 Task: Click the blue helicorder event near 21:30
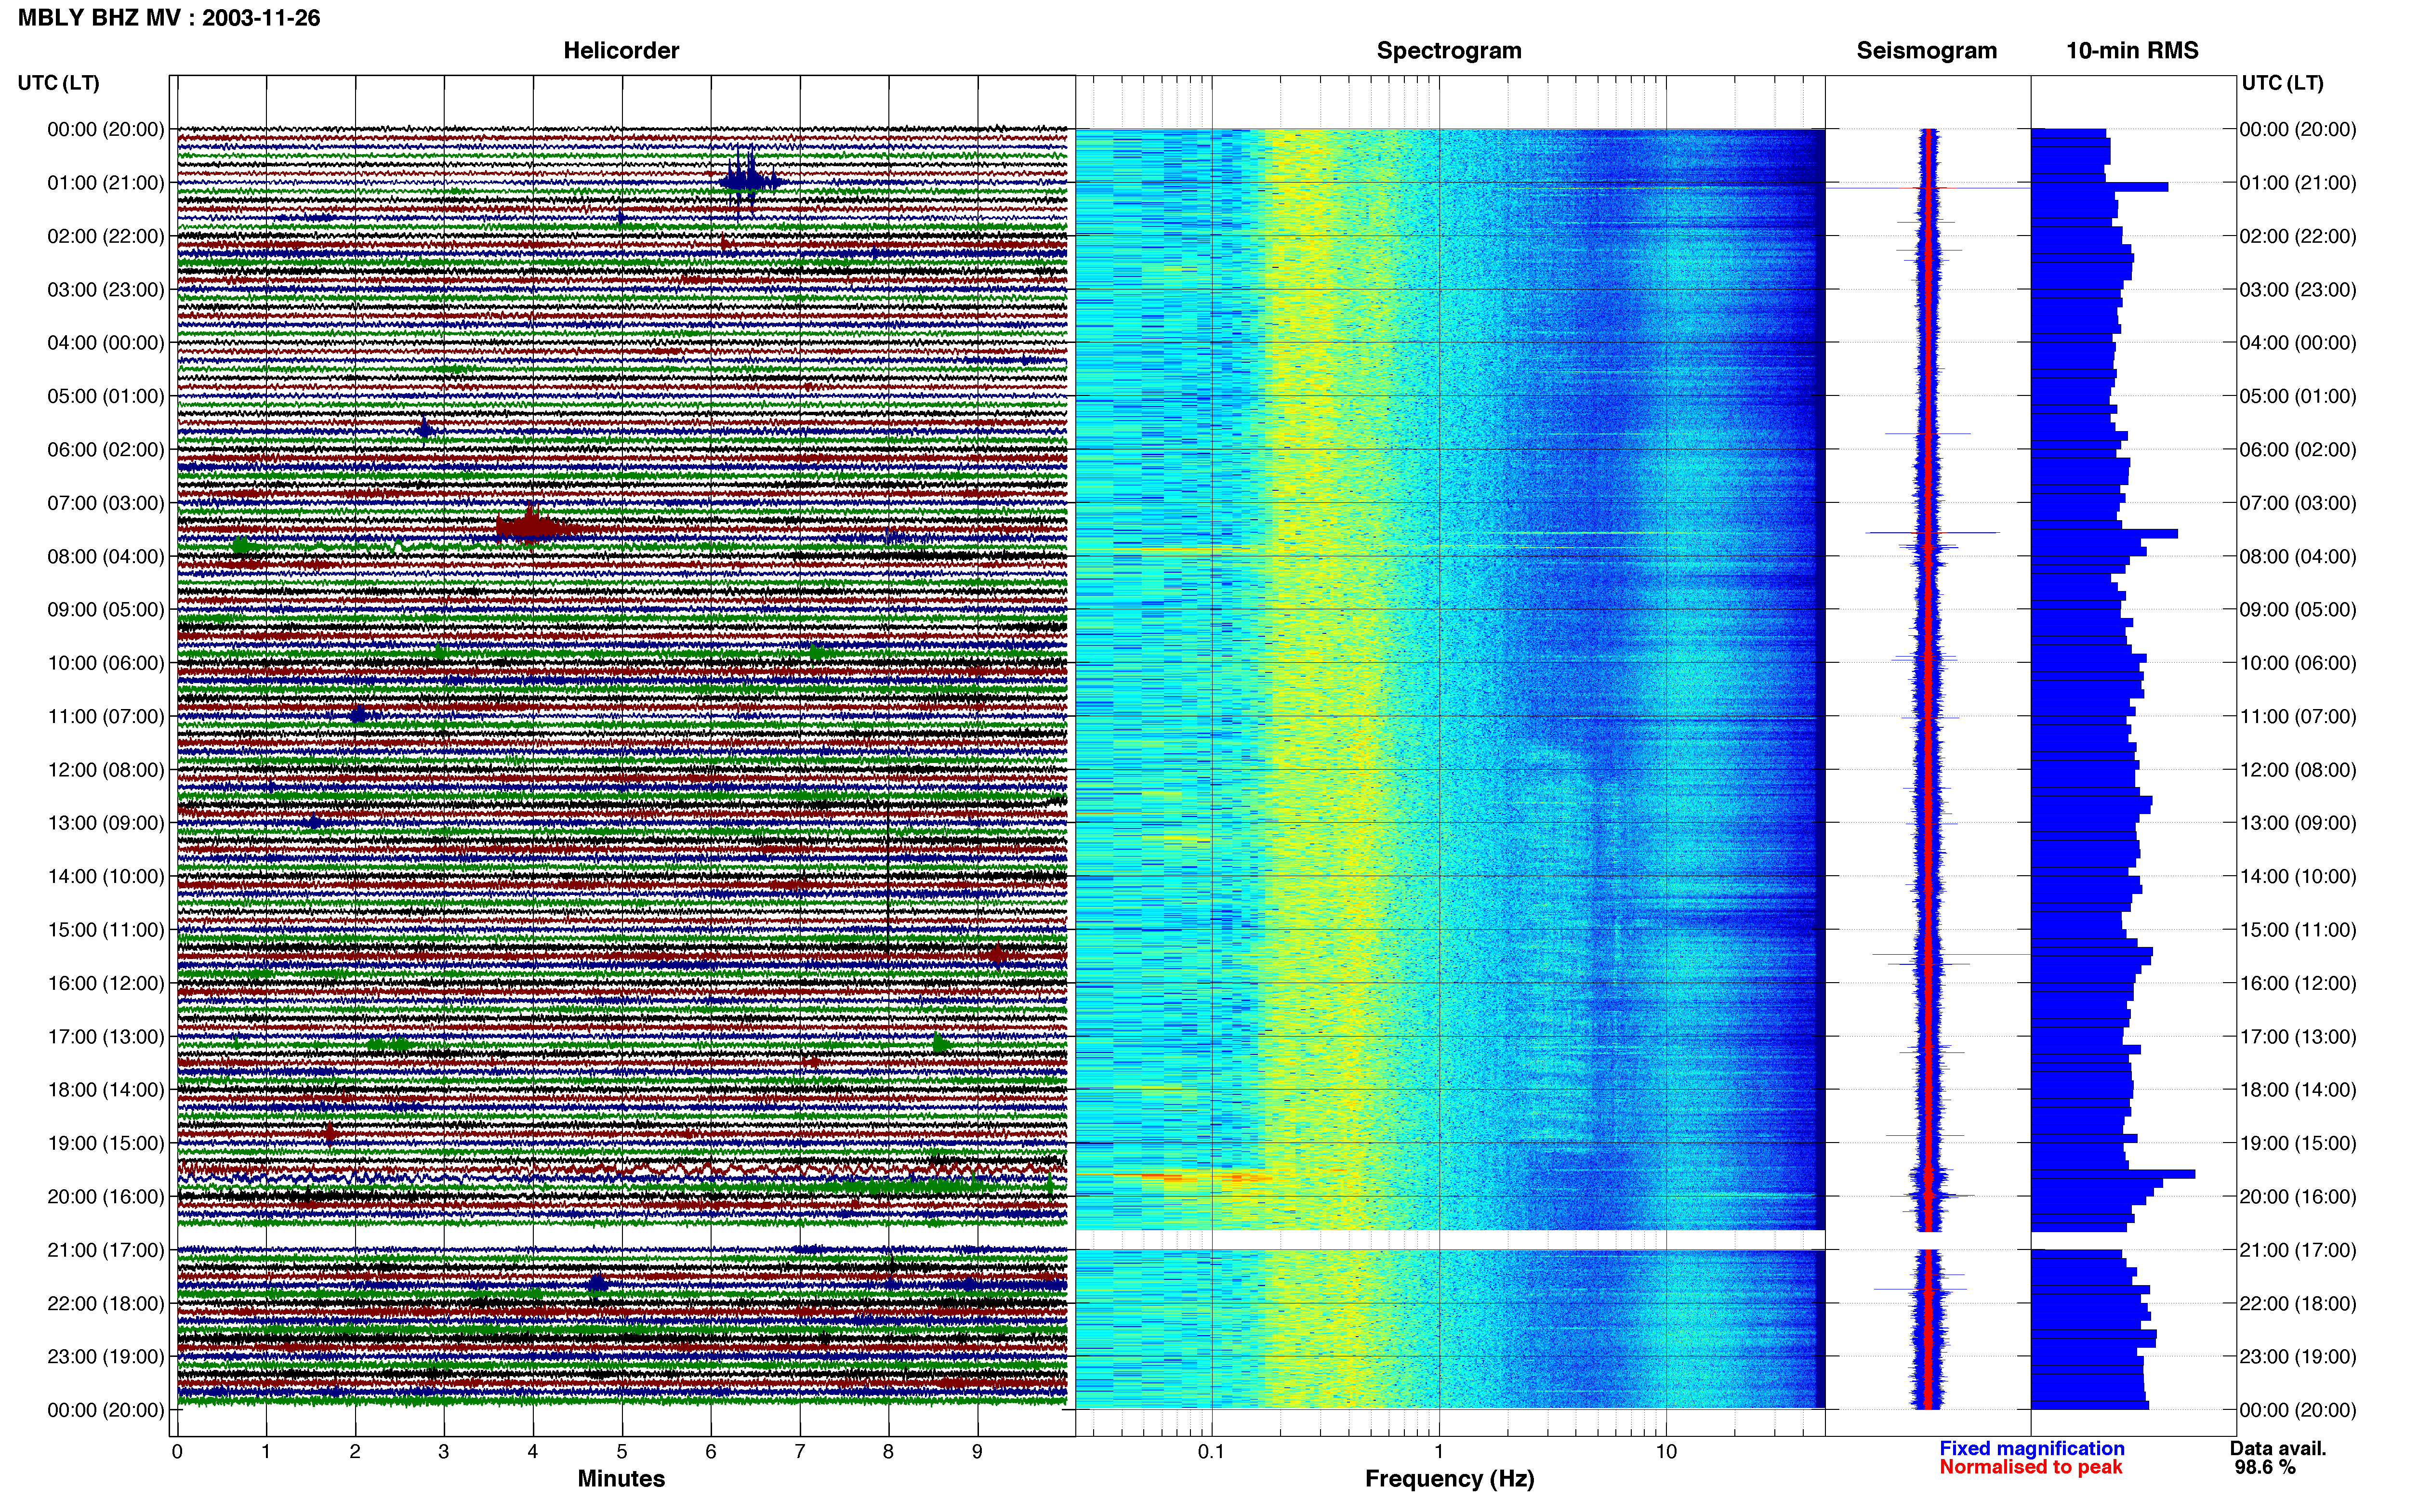pyautogui.click(x=597, y=1283)
